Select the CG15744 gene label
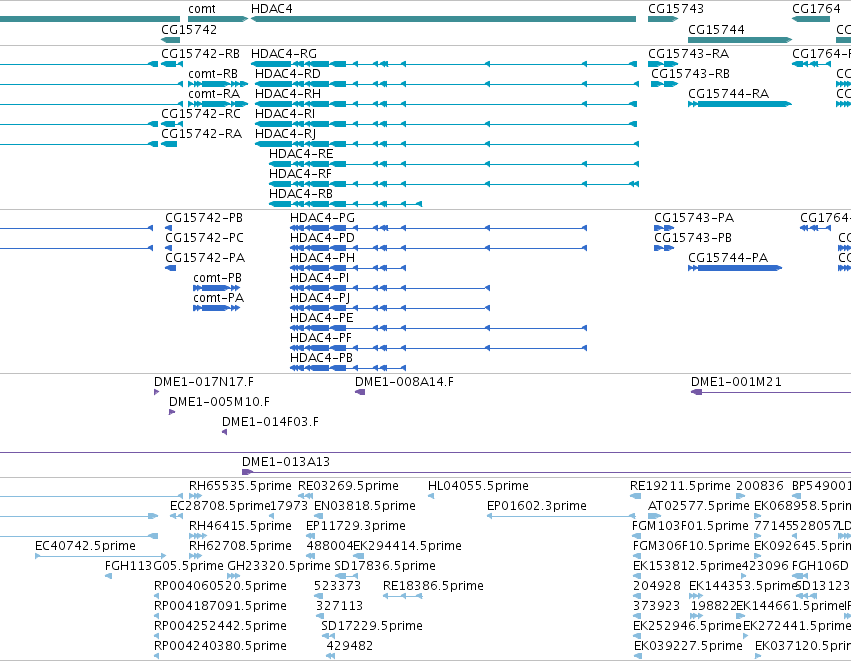The width and height of the screenshot is (851, 661). pyautogui.click(x=716, y=29)
